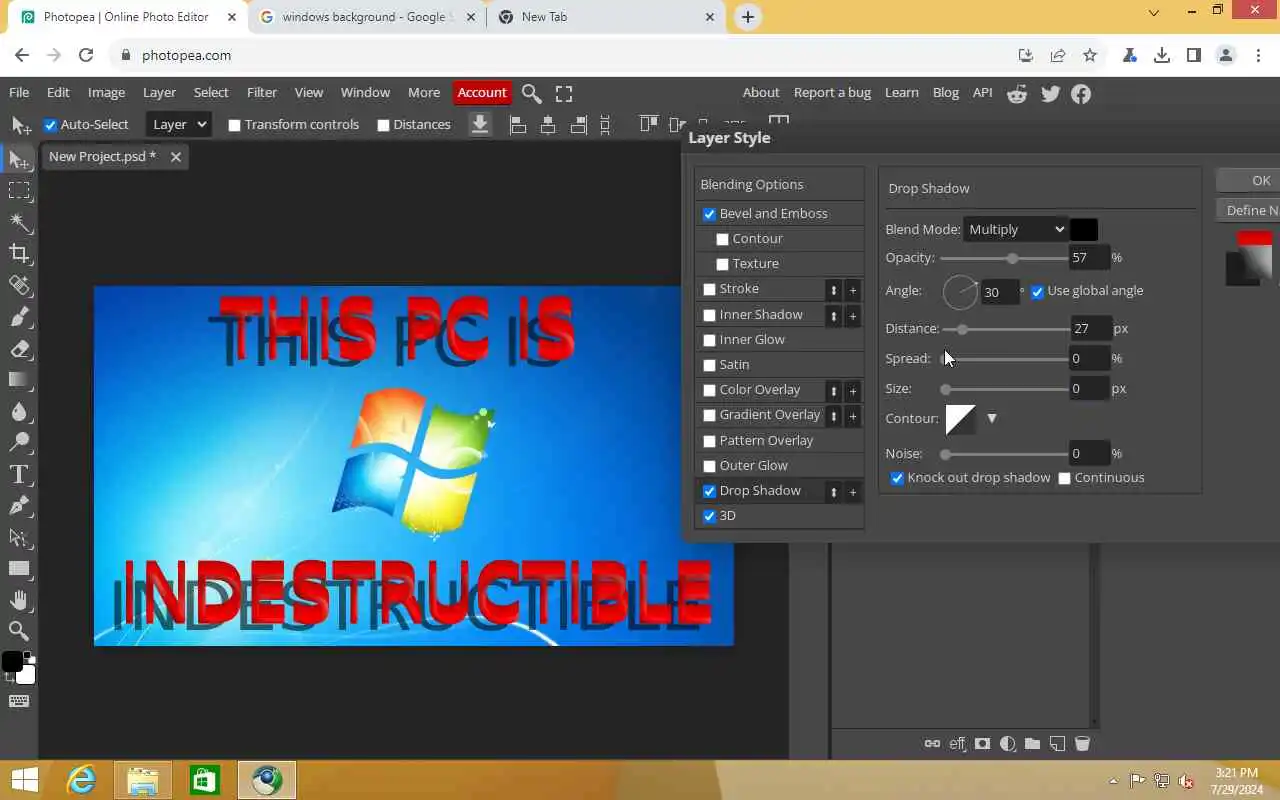Create a new folder in layers panel
1280x800 pixels.
pyautogui.click(x=1032, y=743)
